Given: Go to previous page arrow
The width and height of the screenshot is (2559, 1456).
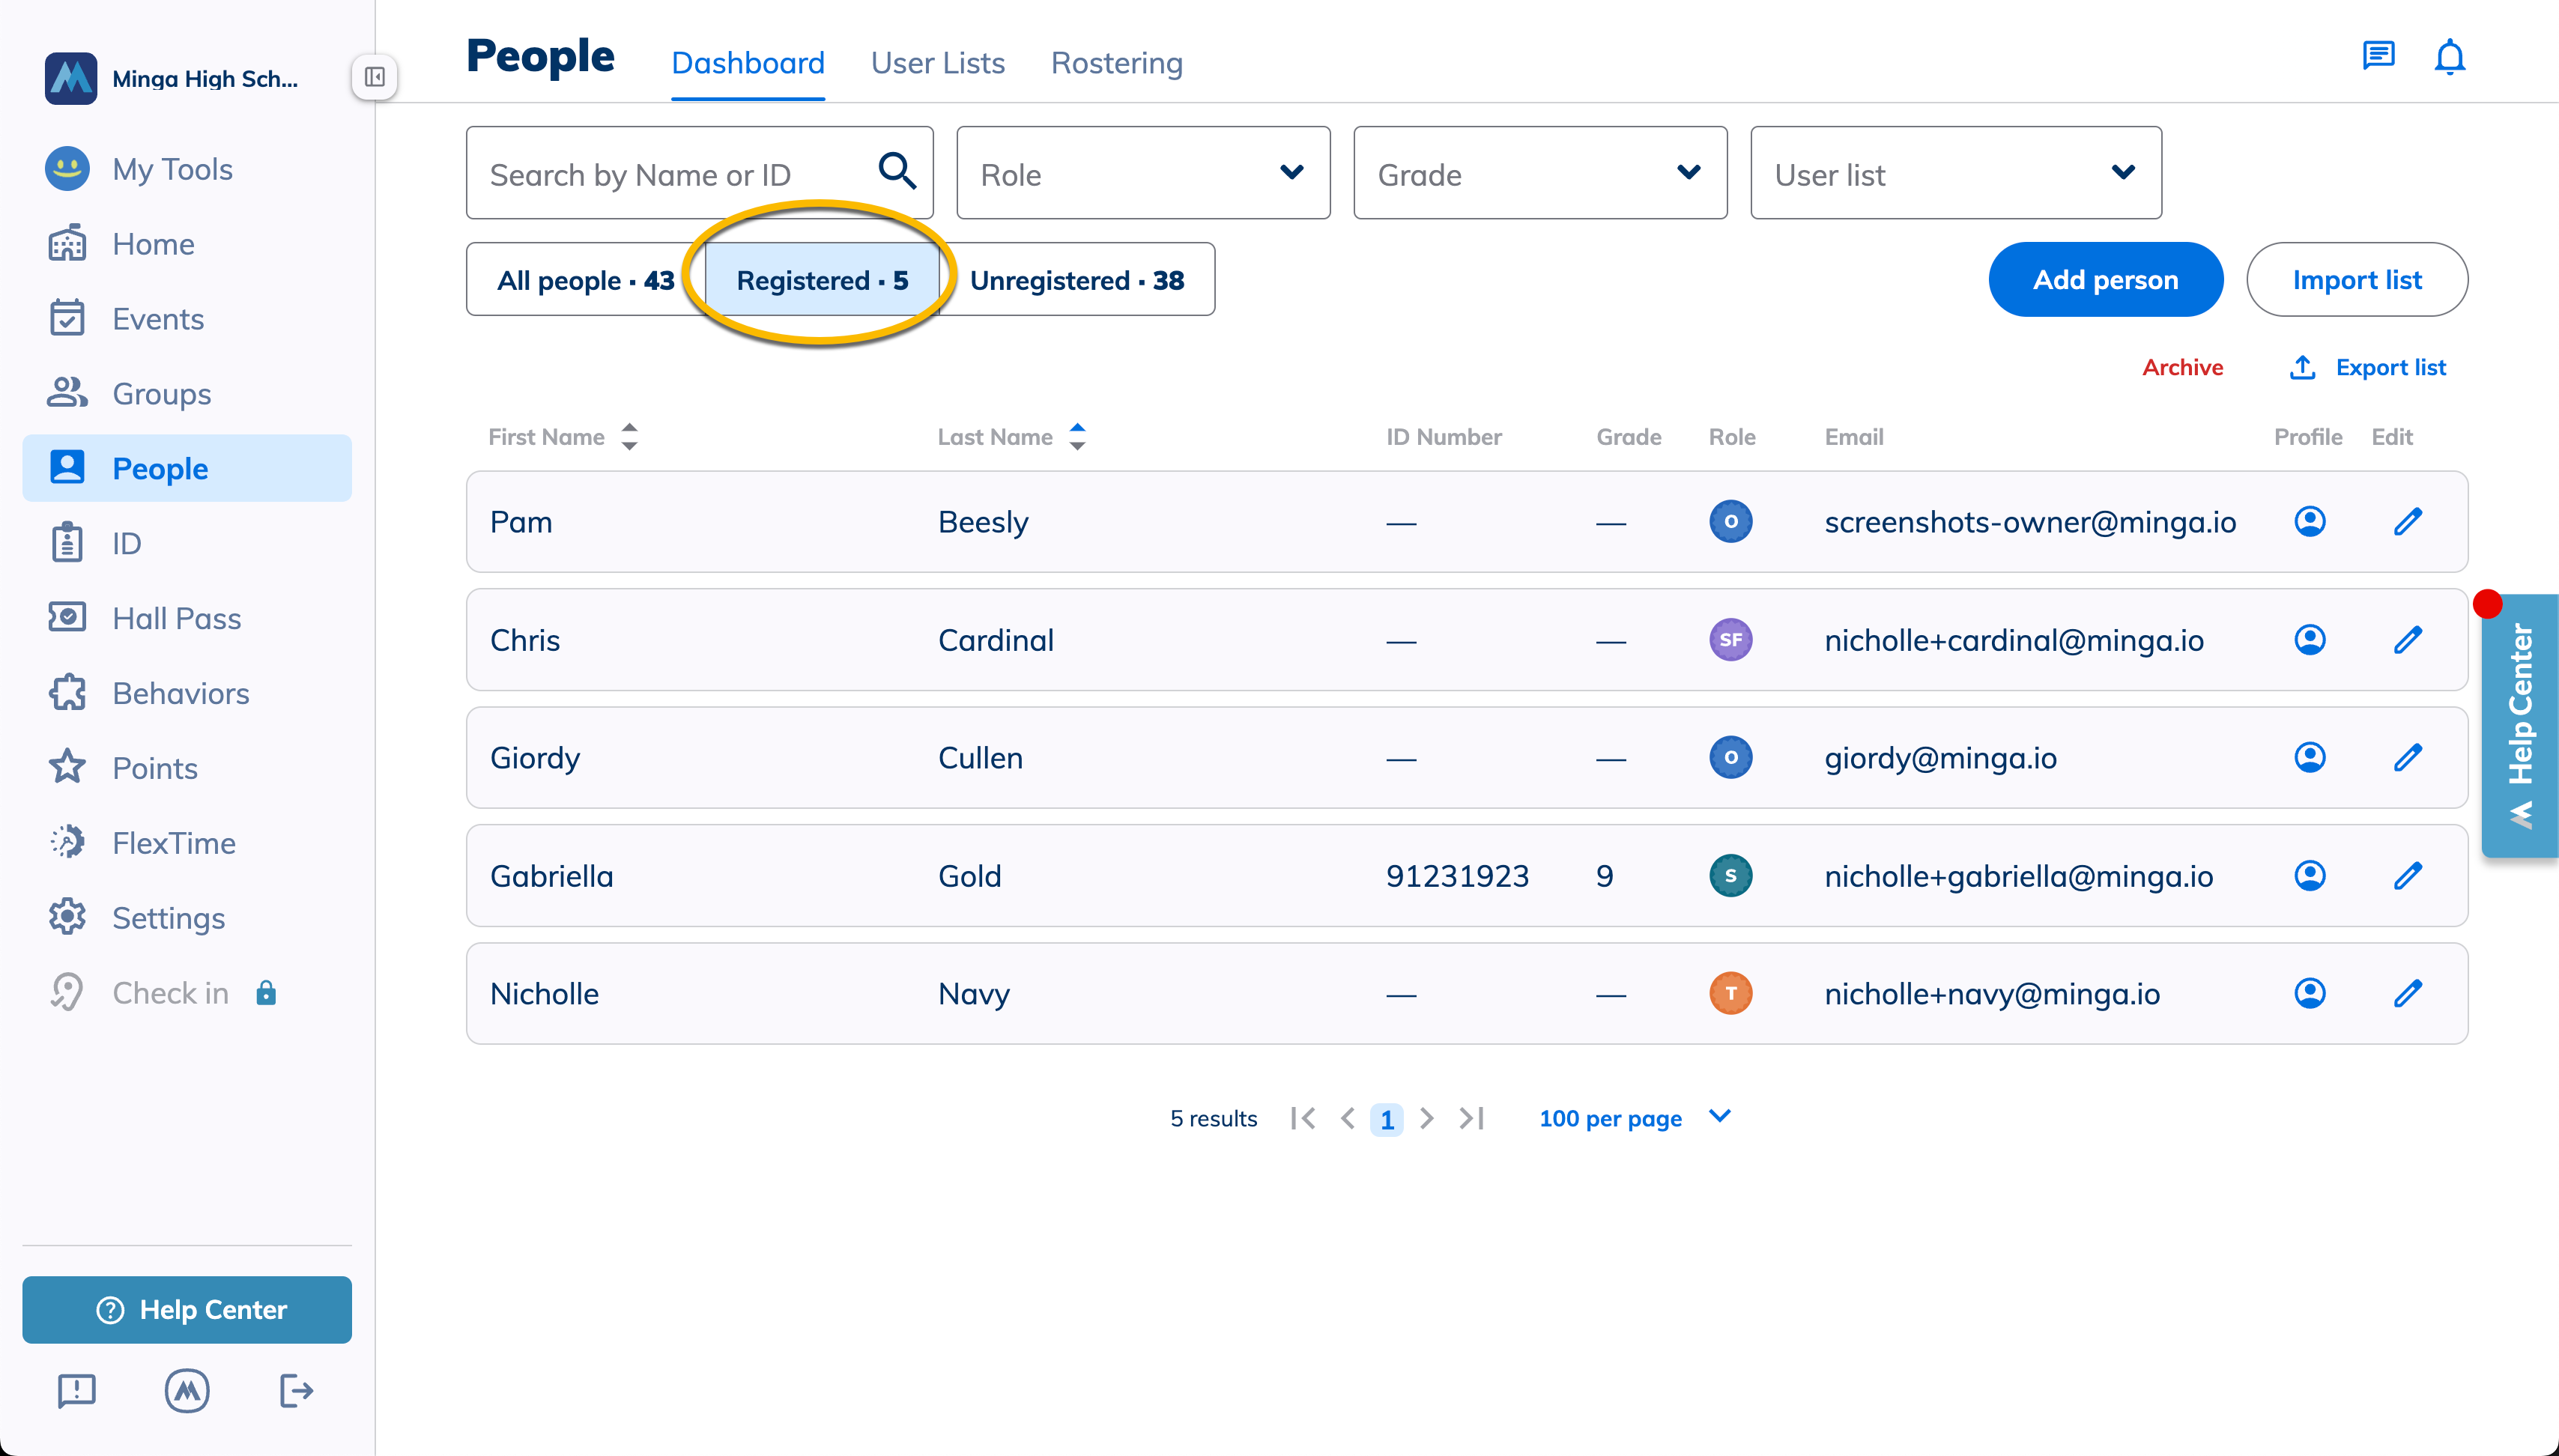Looking at the screenshot, I should coord(1347,1118).
